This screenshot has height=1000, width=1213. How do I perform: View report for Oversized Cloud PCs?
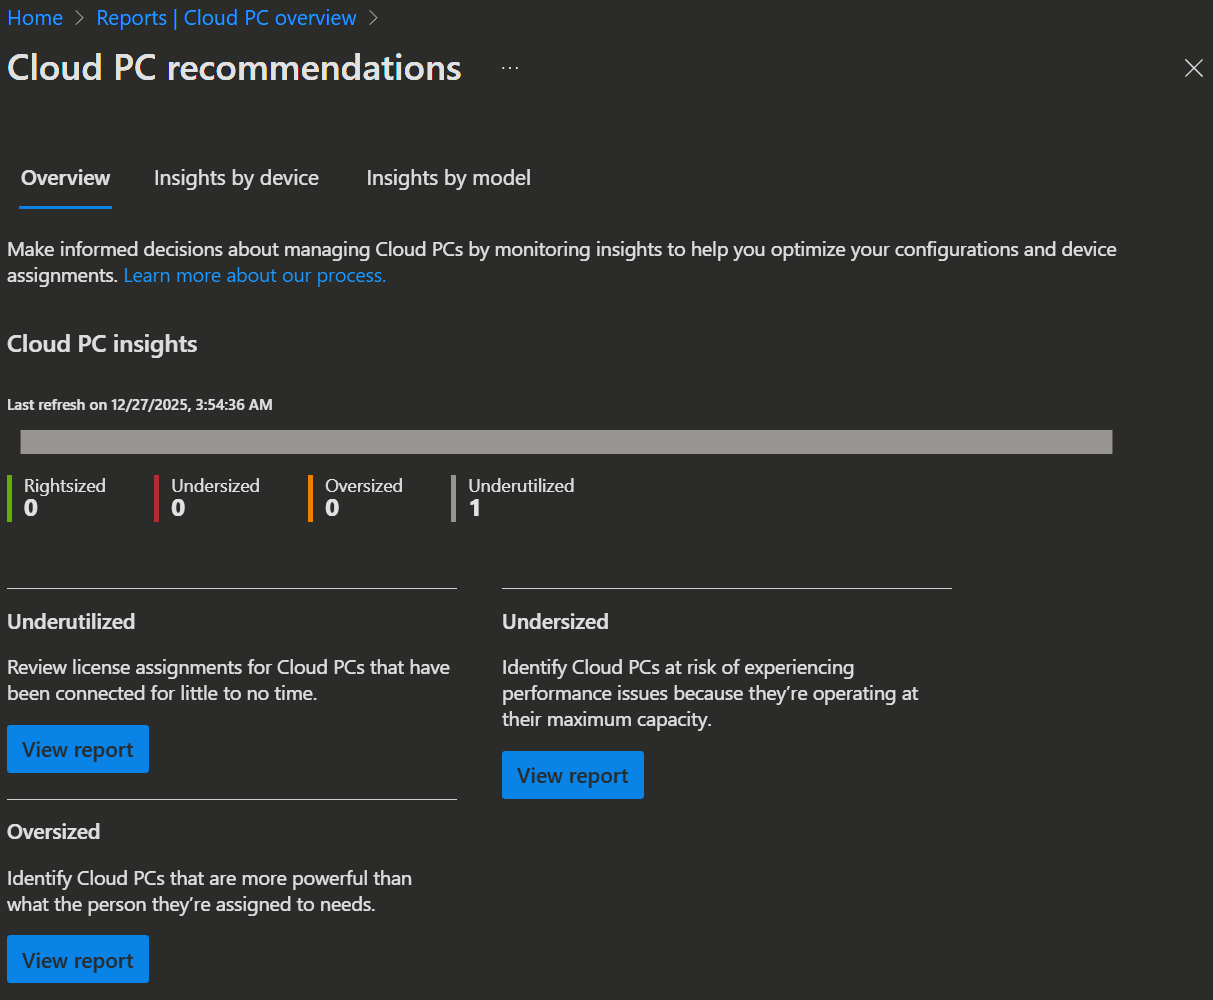(78, 959)
